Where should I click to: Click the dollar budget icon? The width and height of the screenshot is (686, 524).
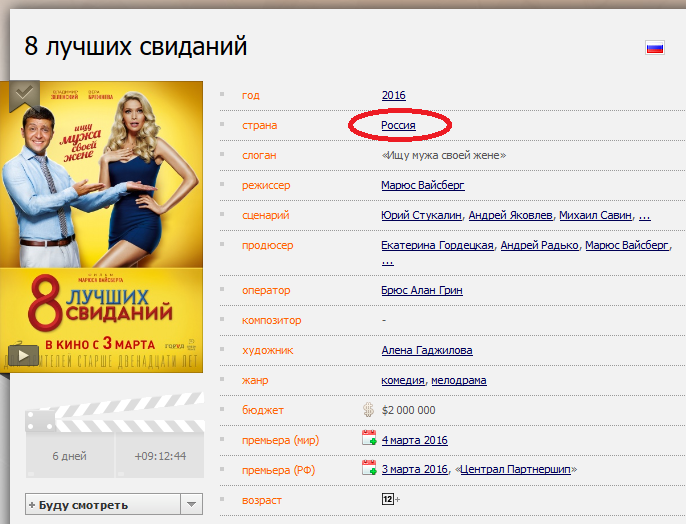tap(368, 410)
